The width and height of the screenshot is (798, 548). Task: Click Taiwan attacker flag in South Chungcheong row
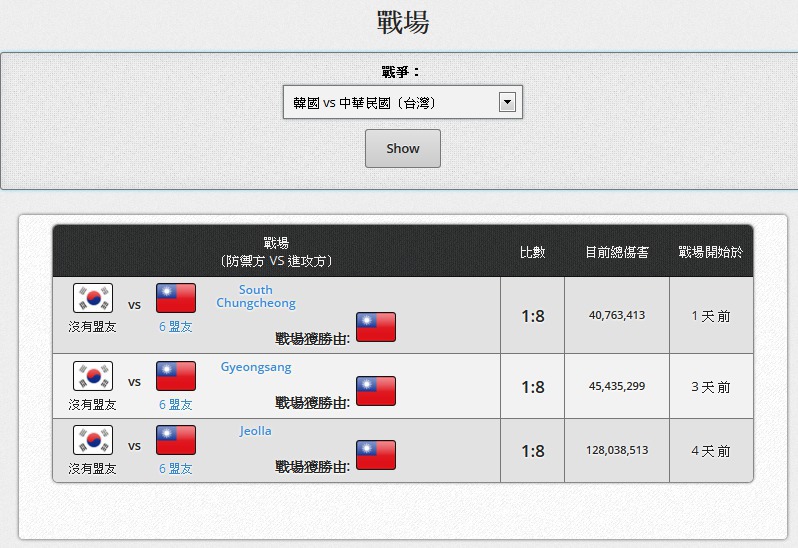[176, 298]
